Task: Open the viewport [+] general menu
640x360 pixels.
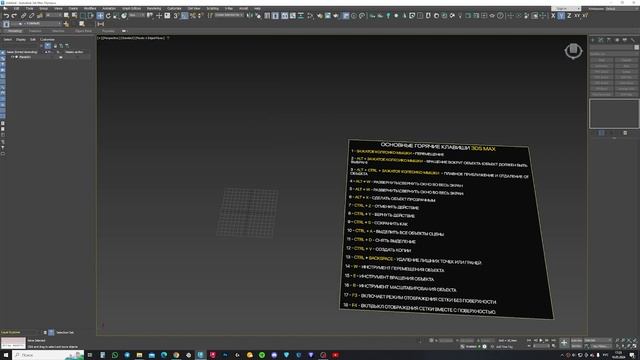Action: click(99, 38)
